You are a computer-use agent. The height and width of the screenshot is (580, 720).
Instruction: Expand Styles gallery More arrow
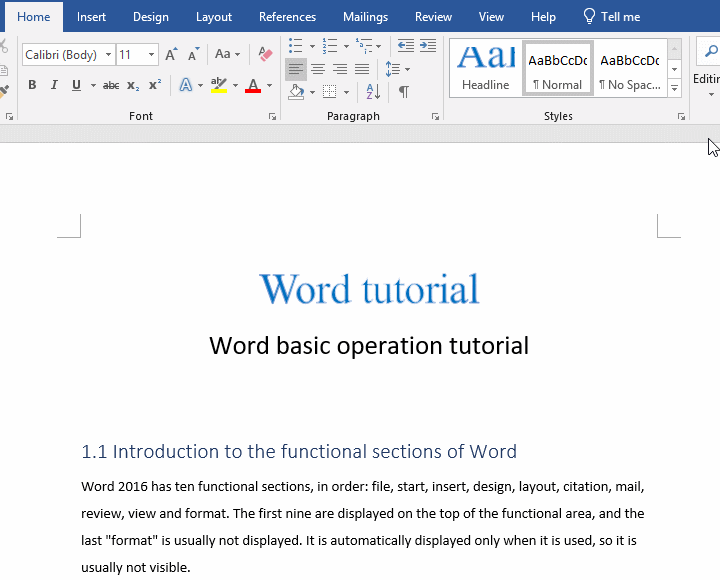675,88
